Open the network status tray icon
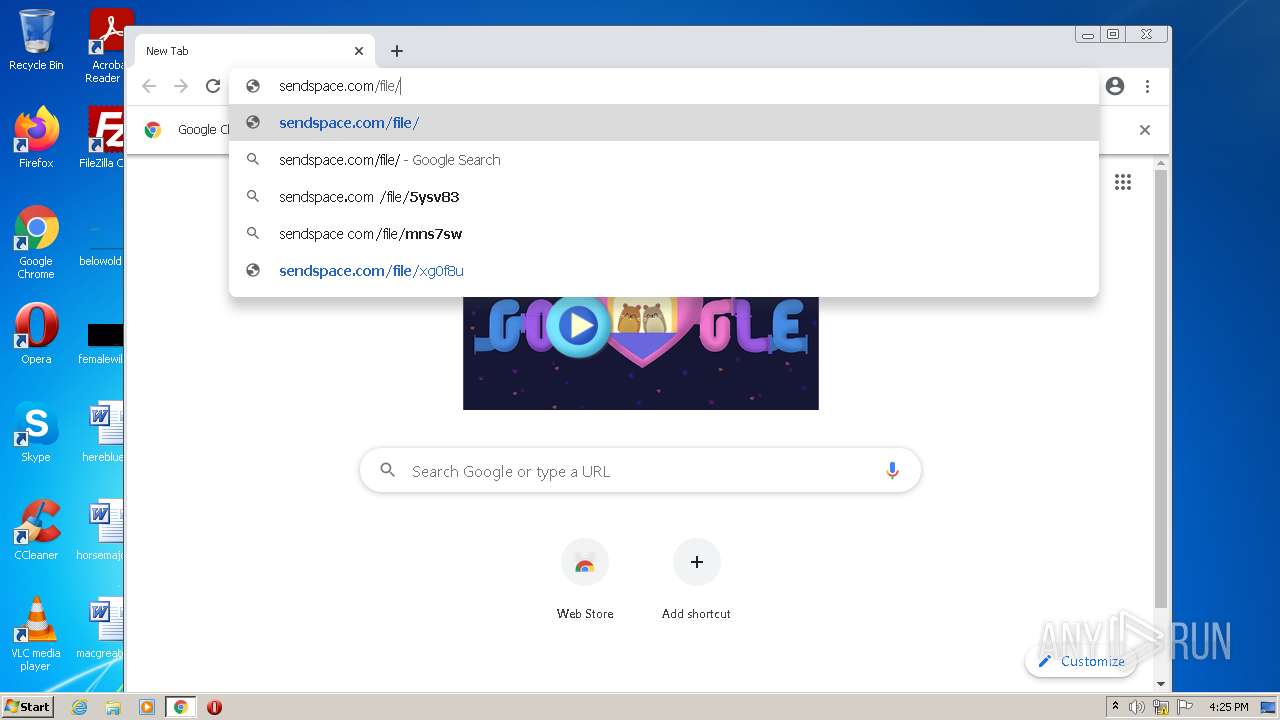1280x720 pixels. coord(1161,707)
